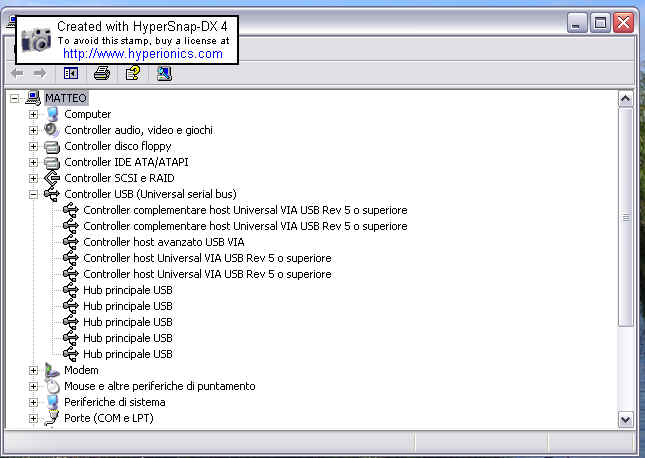Click the vertical scrollbar thumb
This screenshot has width=645, height=458.
[x=626, y=217]
